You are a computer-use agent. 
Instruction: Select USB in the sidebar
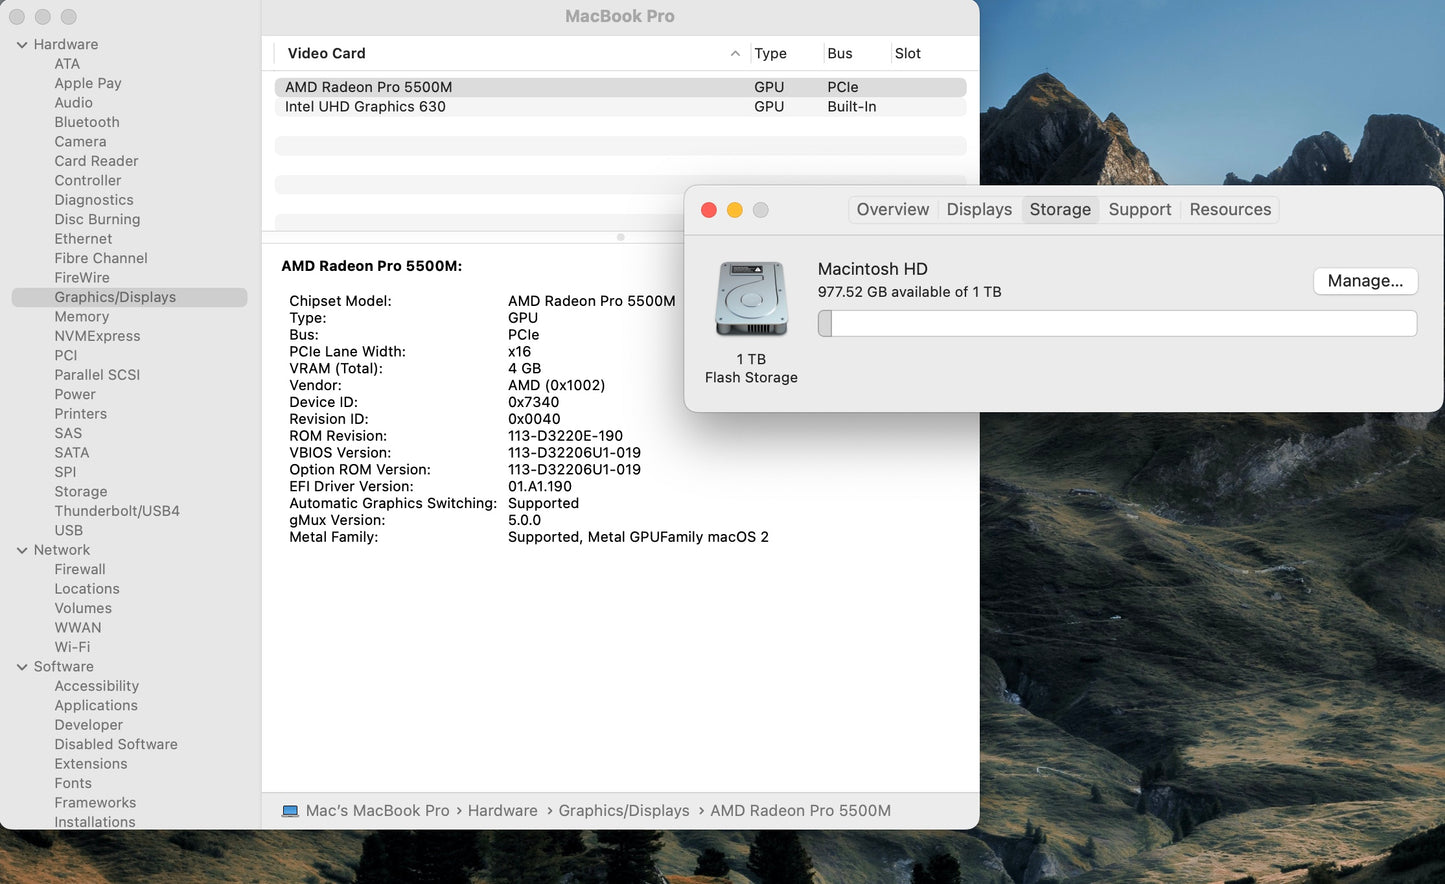(69, 531)
